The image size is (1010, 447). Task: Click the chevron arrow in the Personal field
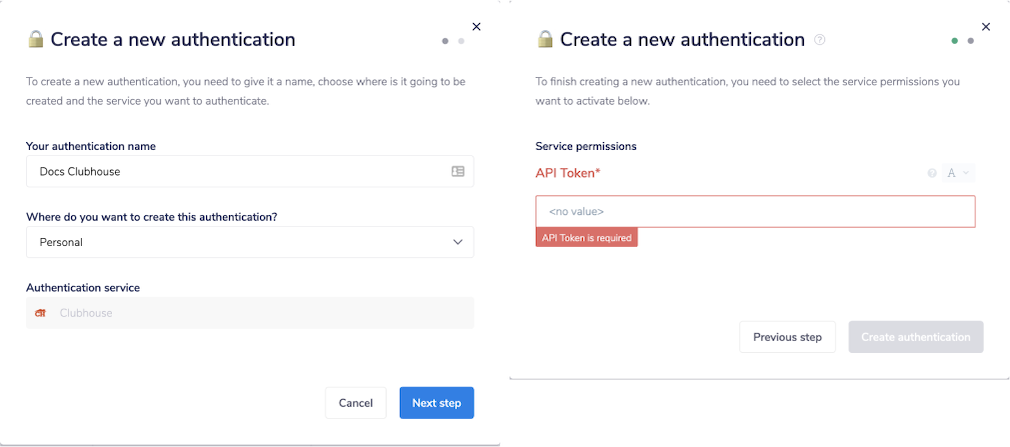point(458,242)
